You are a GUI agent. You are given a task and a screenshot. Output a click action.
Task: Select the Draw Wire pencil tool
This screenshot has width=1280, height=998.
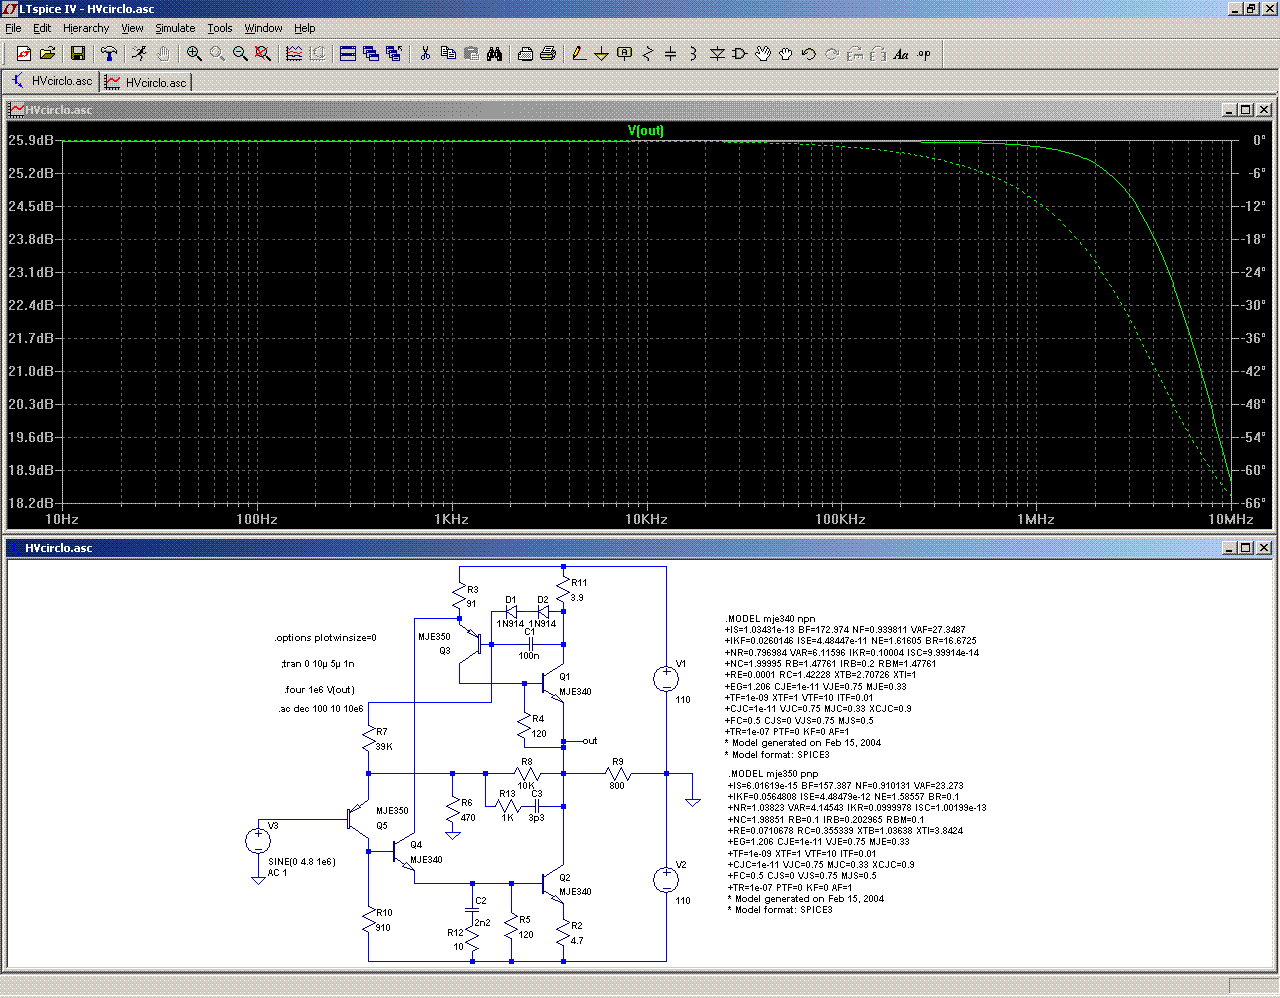(x=578, y=54)
